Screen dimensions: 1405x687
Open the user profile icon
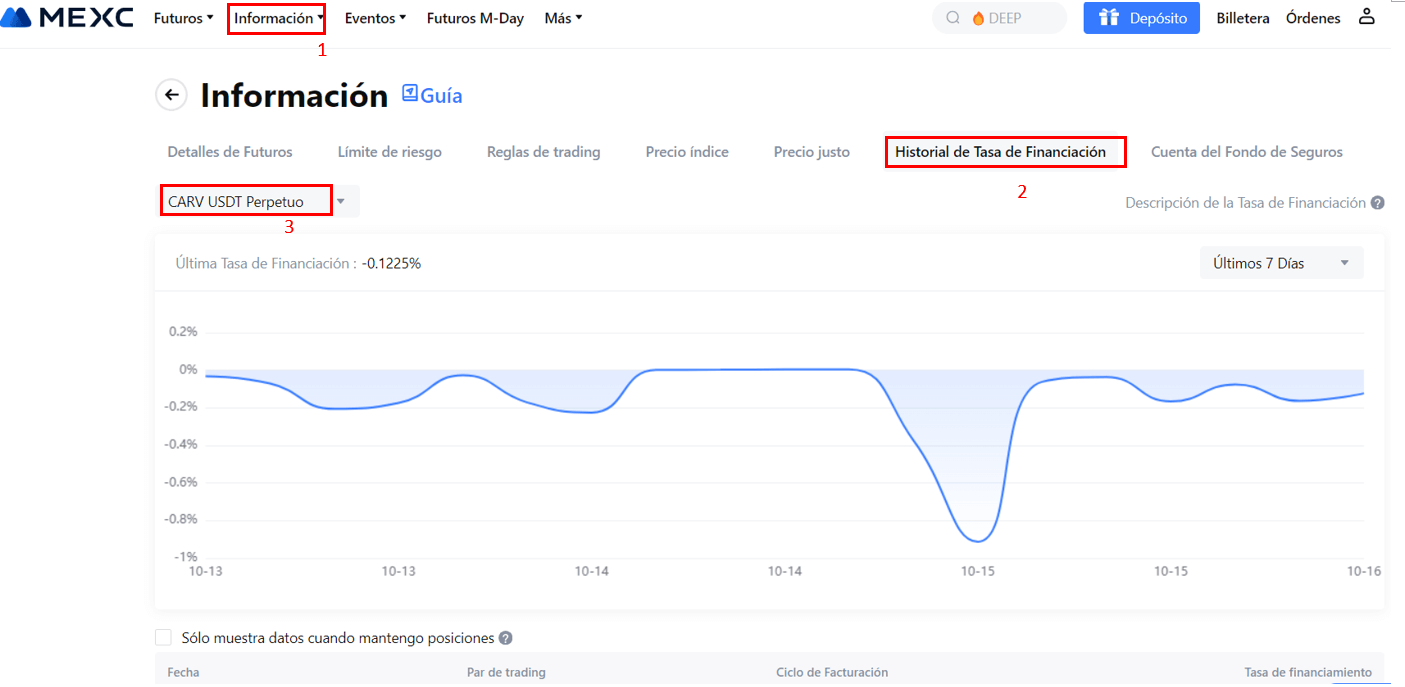point(1366,17)
